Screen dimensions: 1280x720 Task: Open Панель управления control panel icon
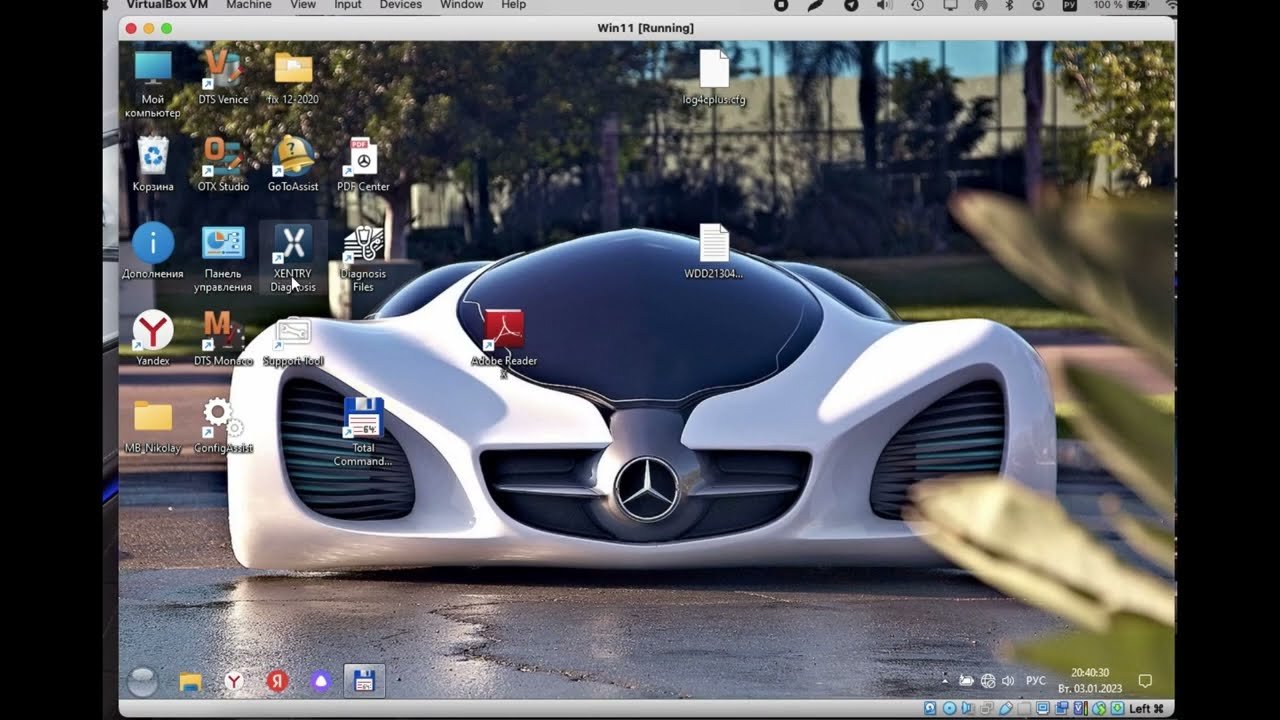click(x=223, y=258)
